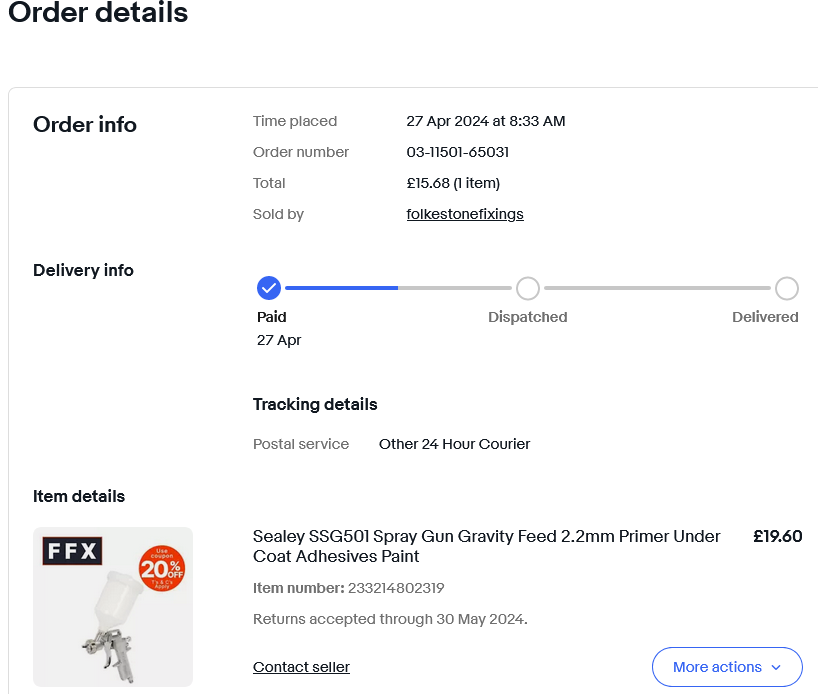Image resolution: width=818 pixels, height=694 pixels.
Task: Open the folkestonefixings seller link
Action: click(465, 214)
